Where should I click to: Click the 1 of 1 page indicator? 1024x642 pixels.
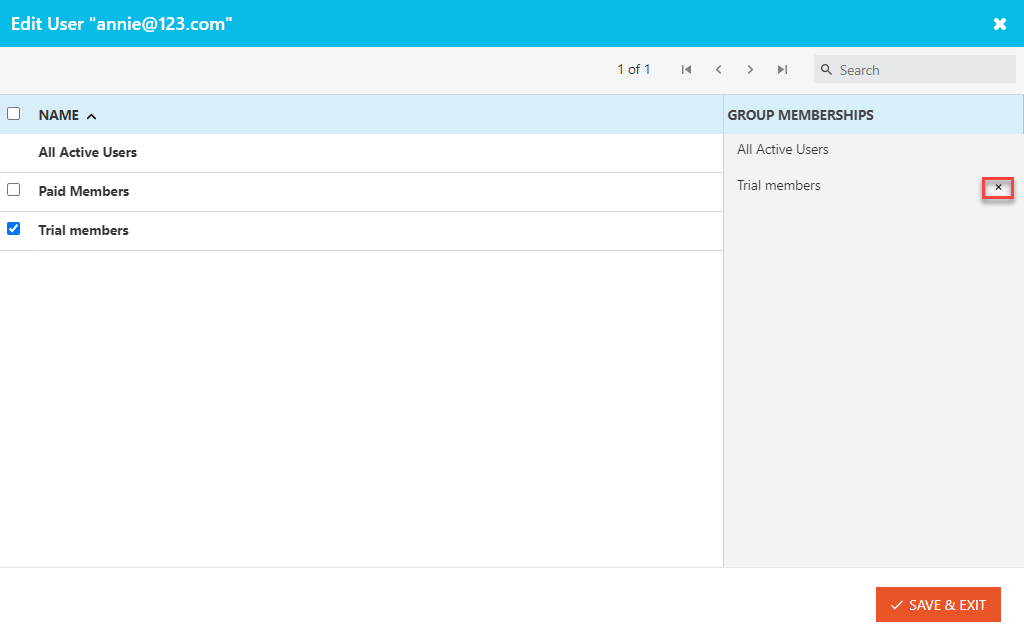(x=633, y=69)
